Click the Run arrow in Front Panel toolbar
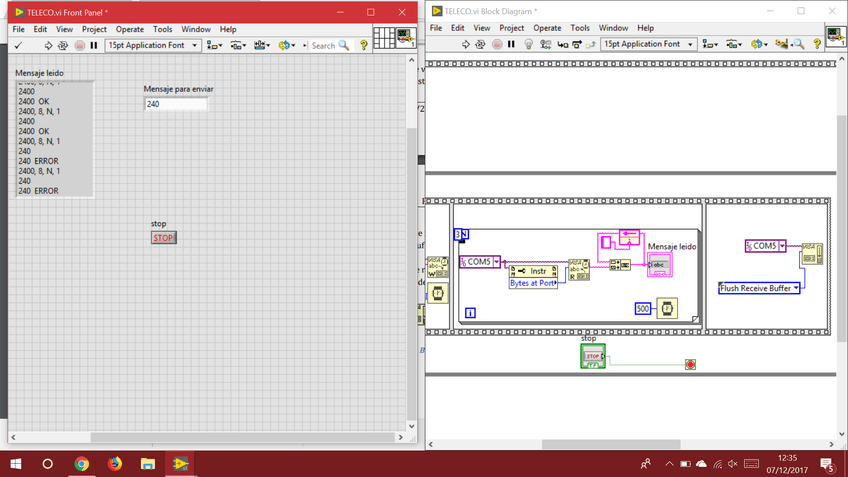Image resolution: width=848 pixels, height=477 pixels. [47, 45]
